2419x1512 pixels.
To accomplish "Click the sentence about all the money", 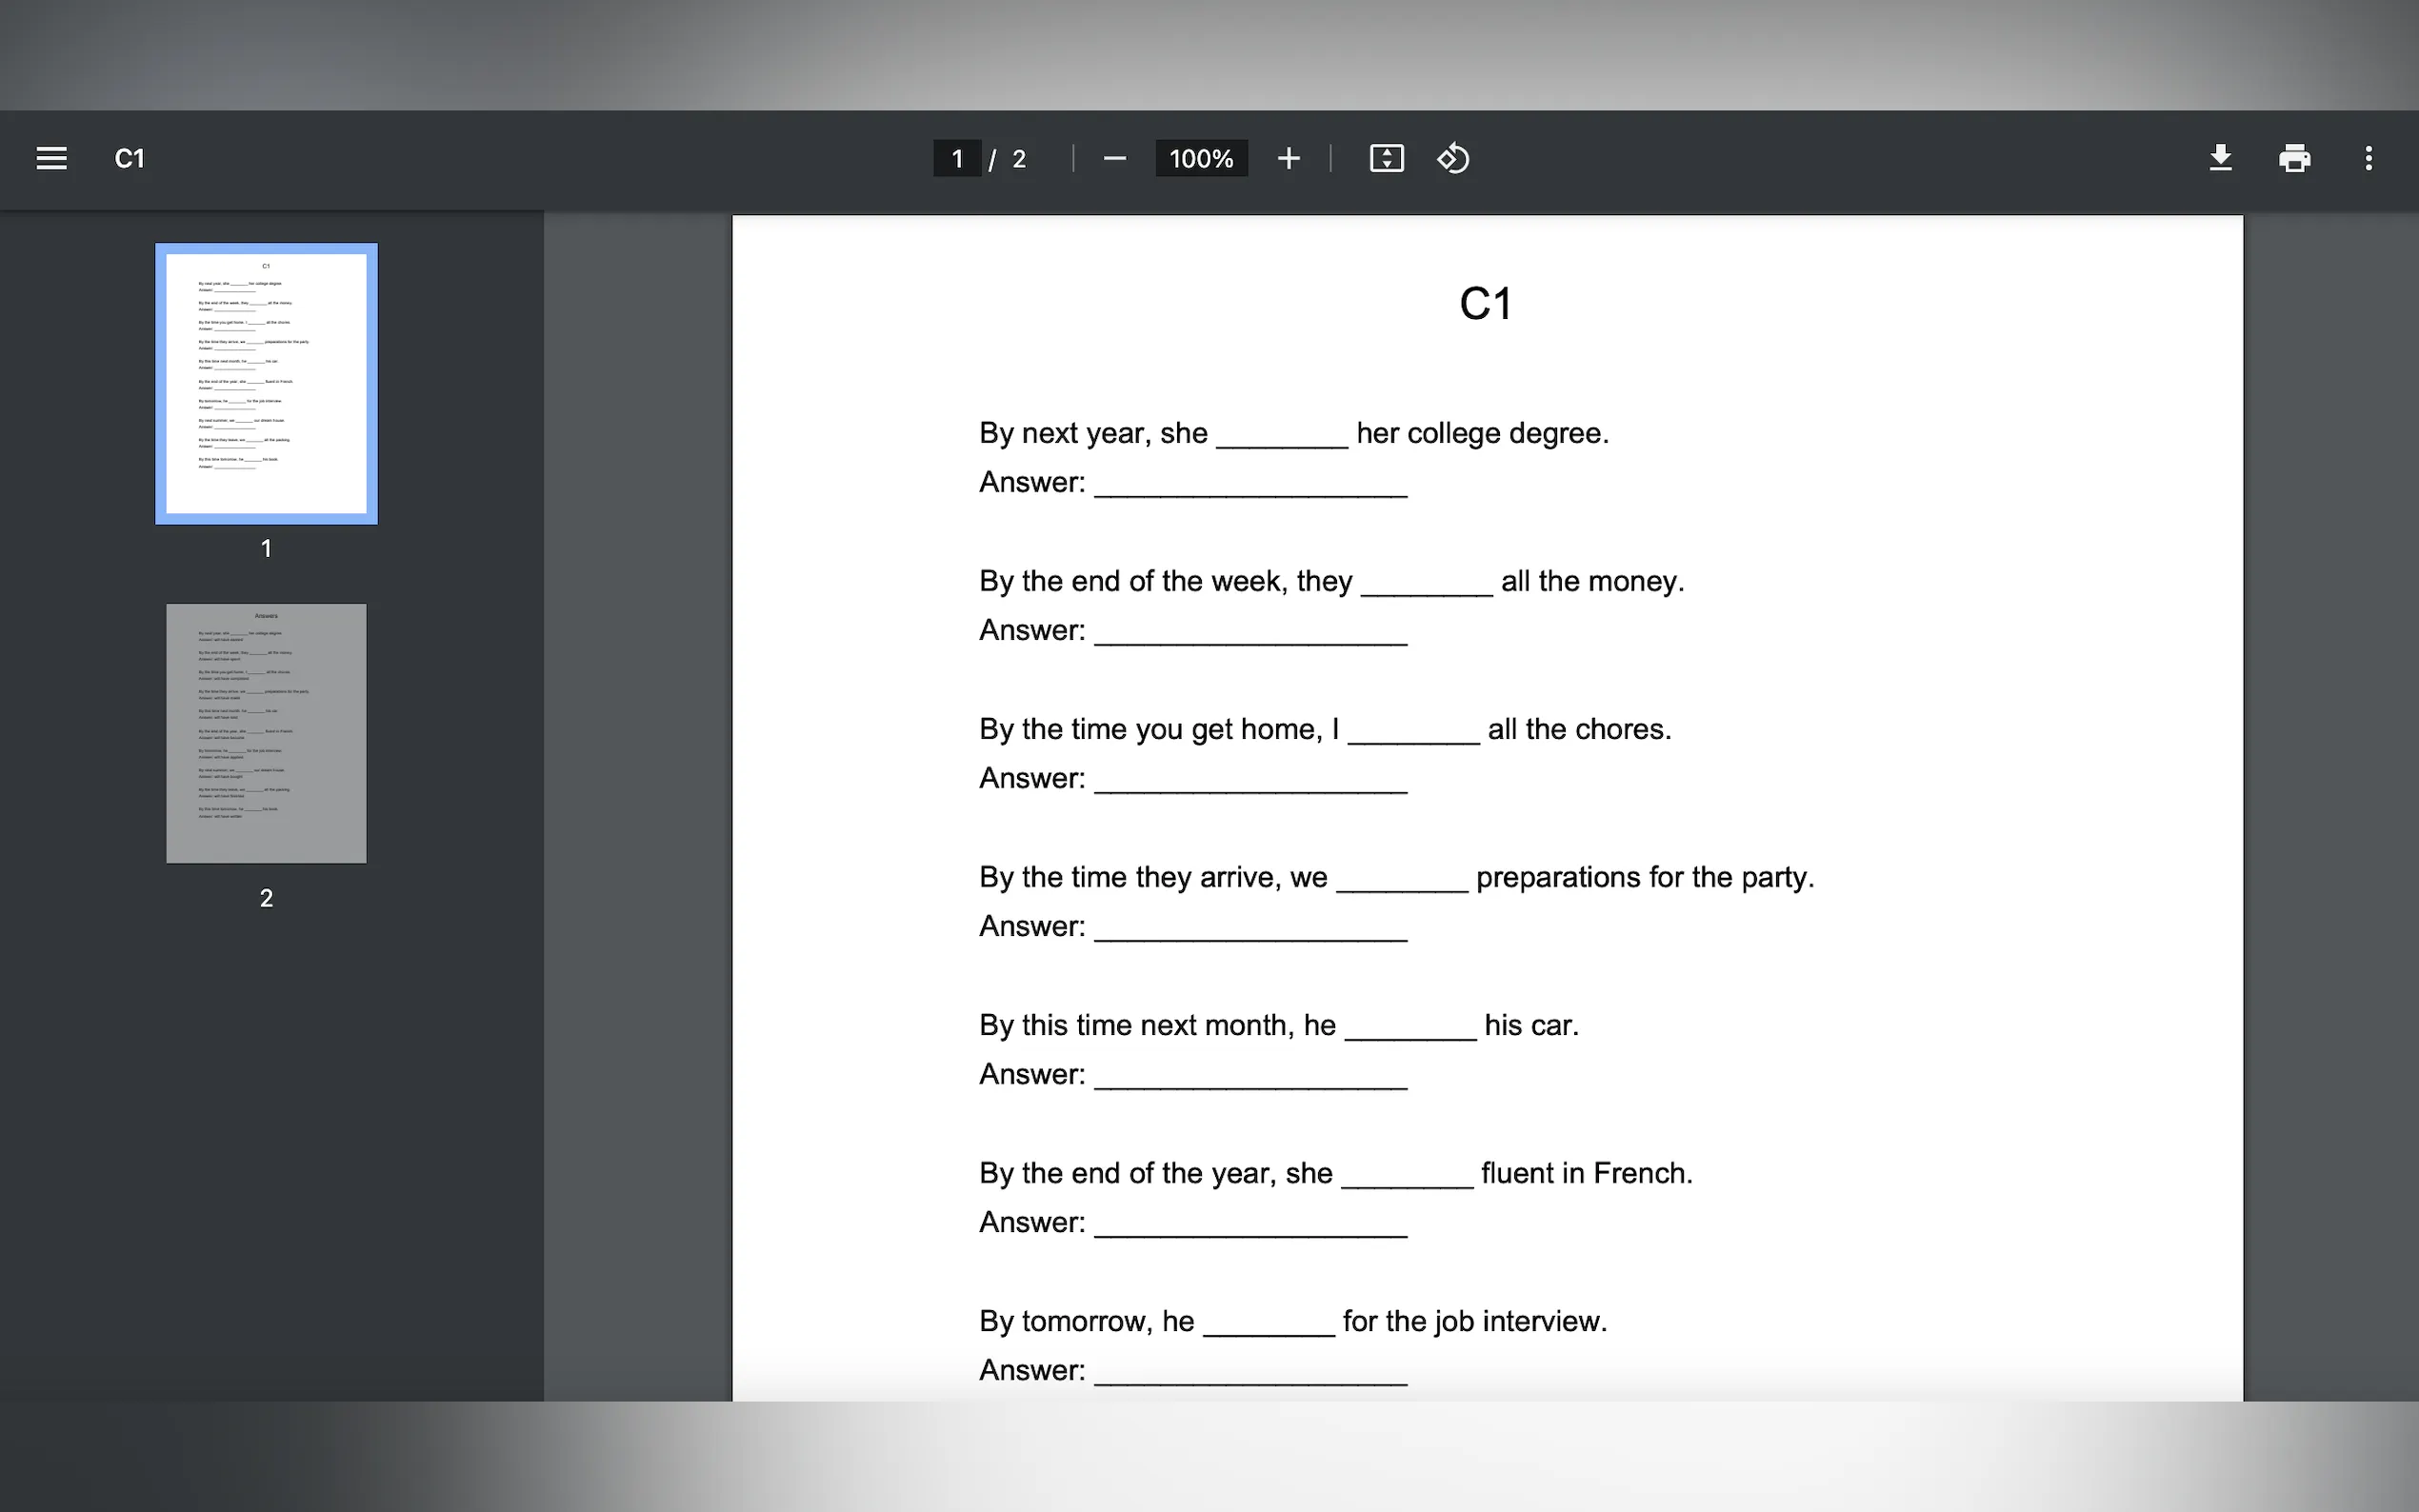I will pyautogui.click(x=1331, y=581).
